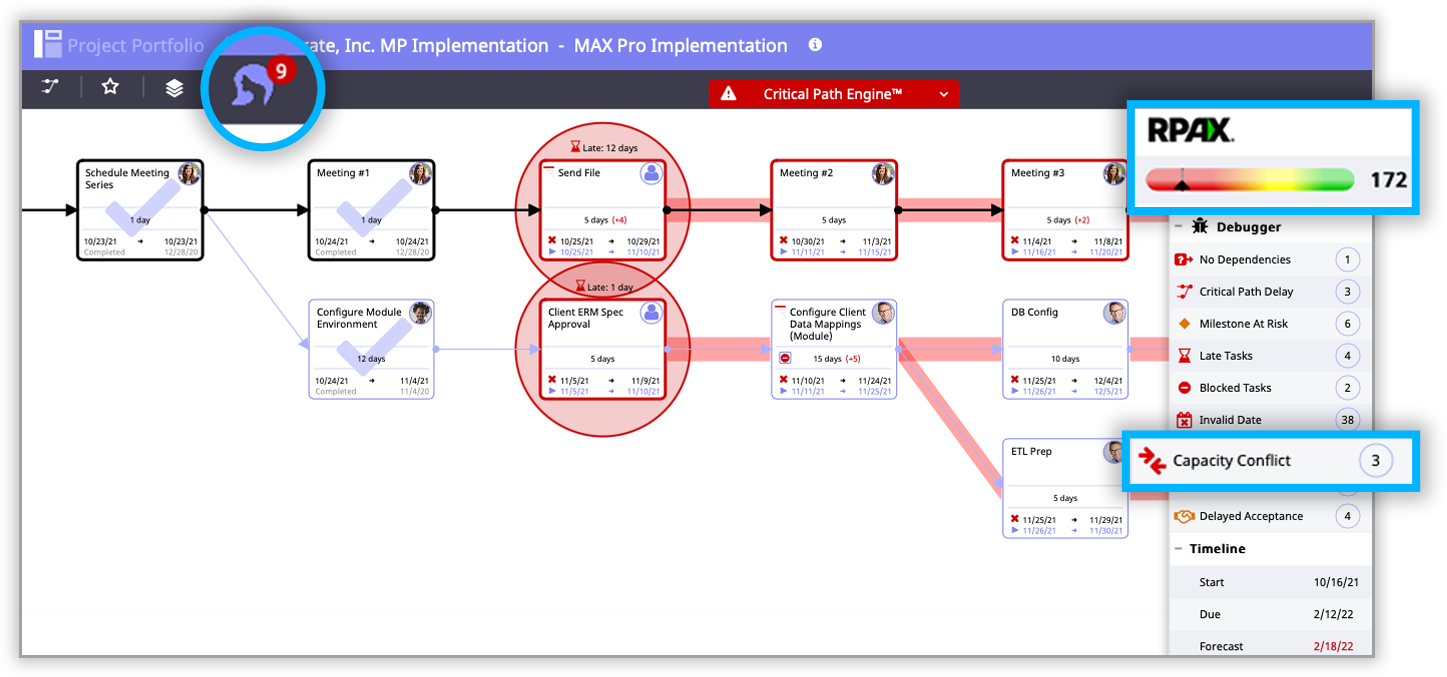Click the info icon beside MAX Pro Implementation
The height and width of the screenshot is (677, 1447).
(x=815, y=45)
